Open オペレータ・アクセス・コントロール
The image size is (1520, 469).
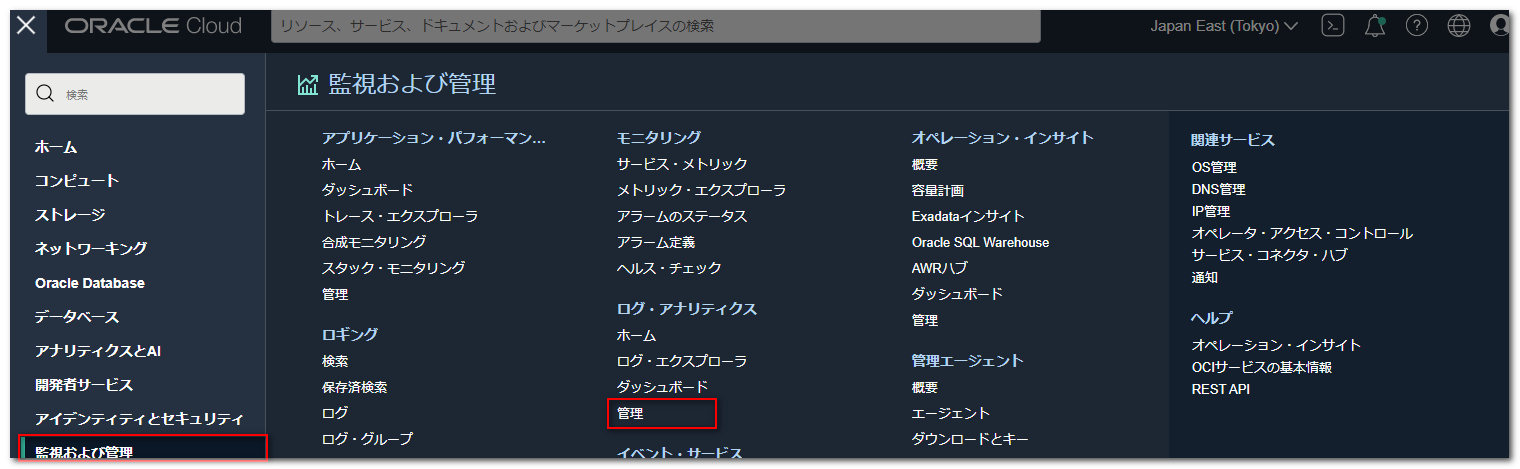1302,233
